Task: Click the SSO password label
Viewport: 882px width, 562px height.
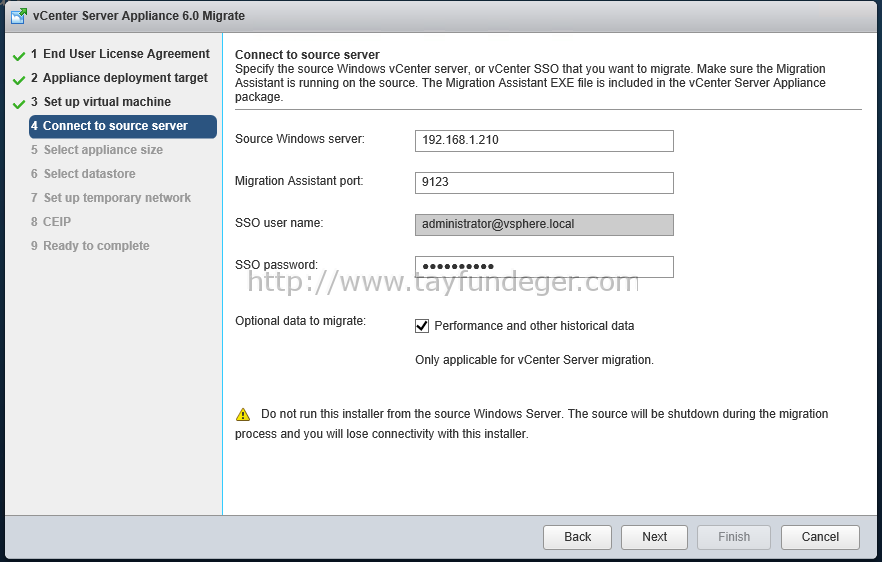Action: pyautogui.click(x=276, y=264)
